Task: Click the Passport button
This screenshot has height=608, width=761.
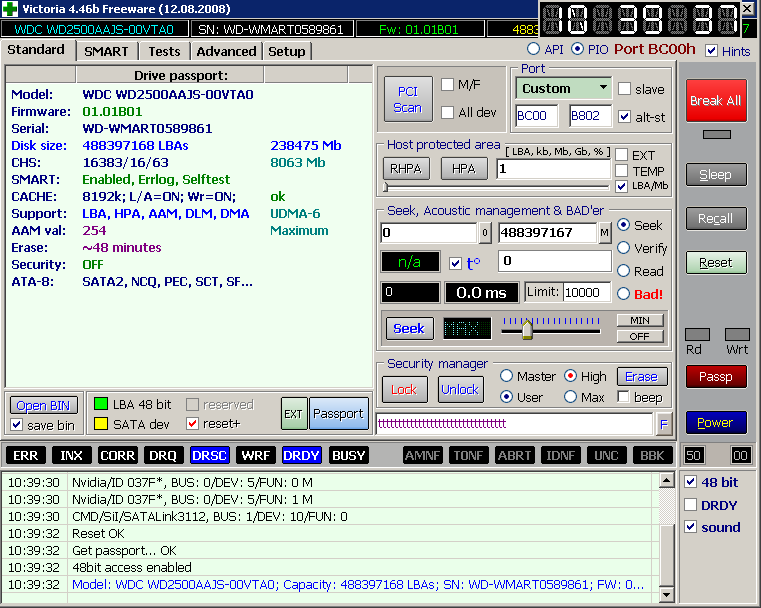Action: 338,414
